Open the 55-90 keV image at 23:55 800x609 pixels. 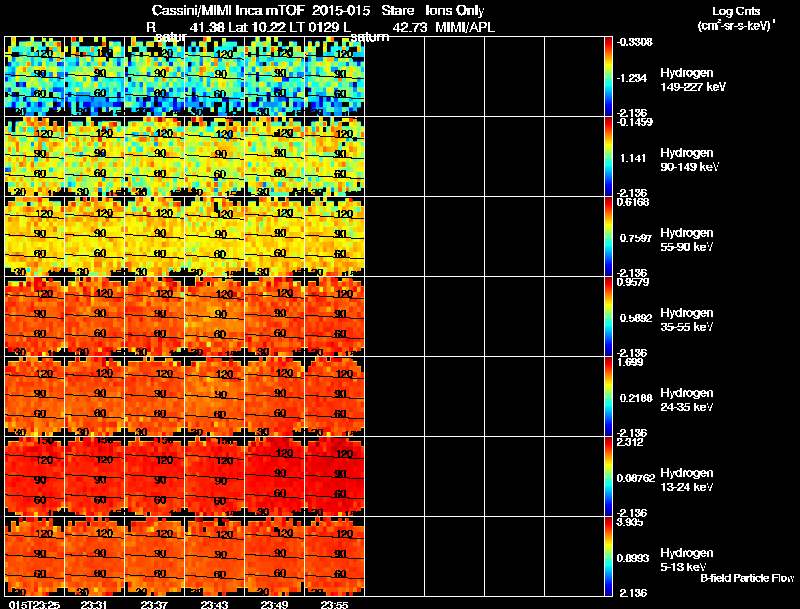[335, 237]
